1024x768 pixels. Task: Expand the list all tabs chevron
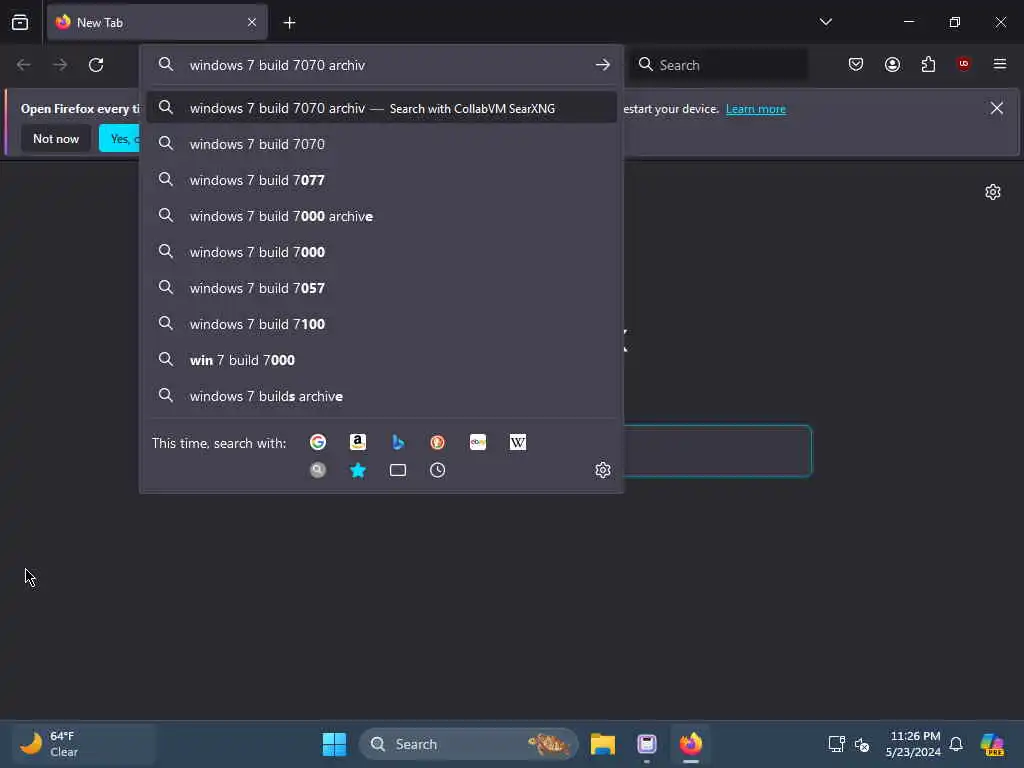[825, 22]
